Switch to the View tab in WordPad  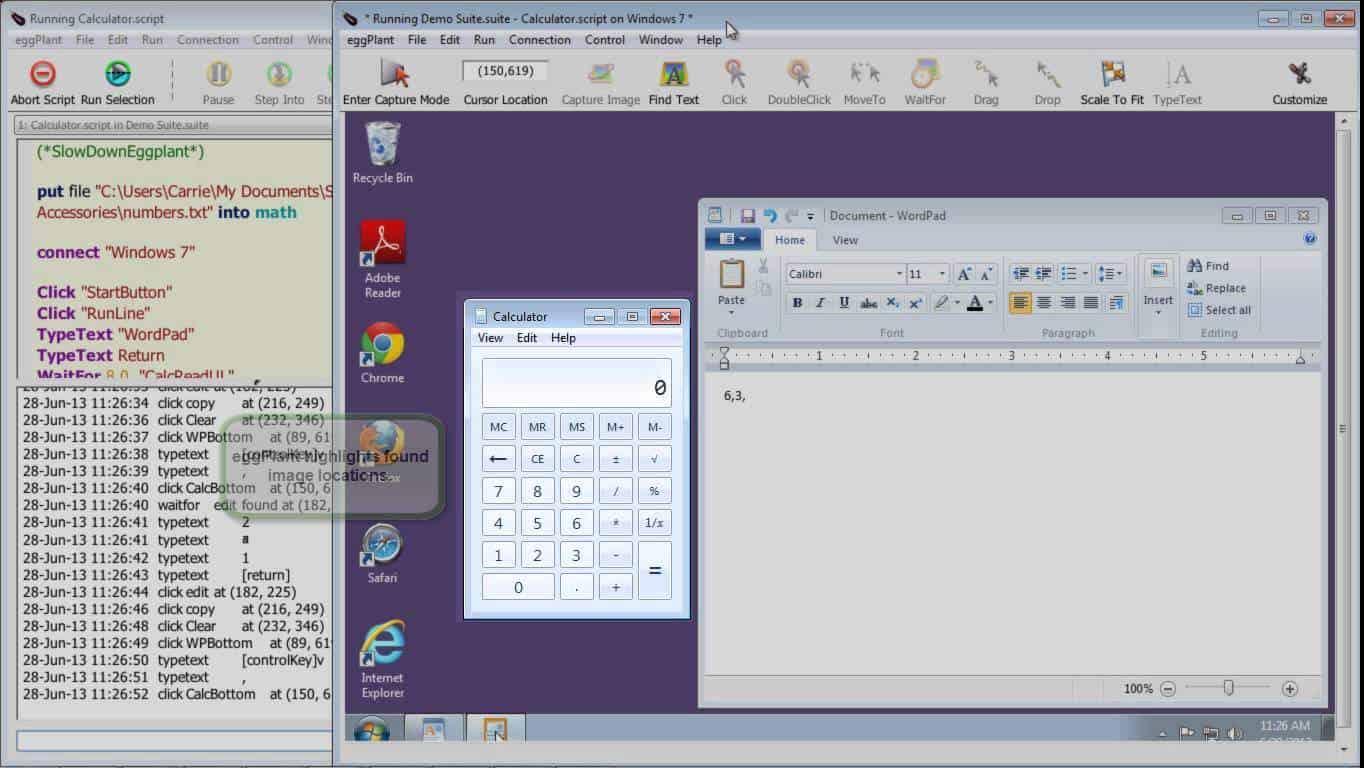point(845,240)
